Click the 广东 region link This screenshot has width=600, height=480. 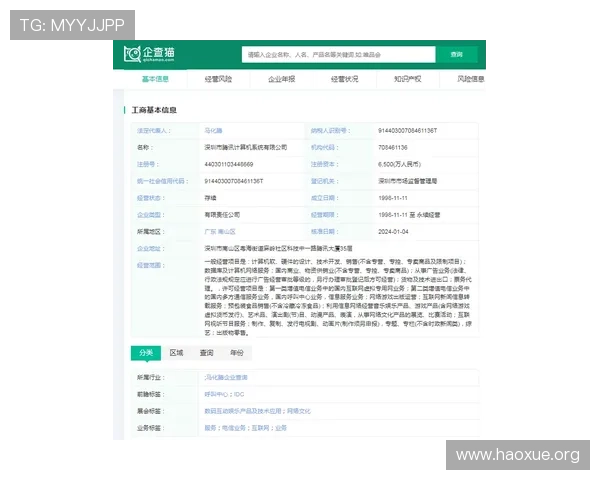[210, 232]
